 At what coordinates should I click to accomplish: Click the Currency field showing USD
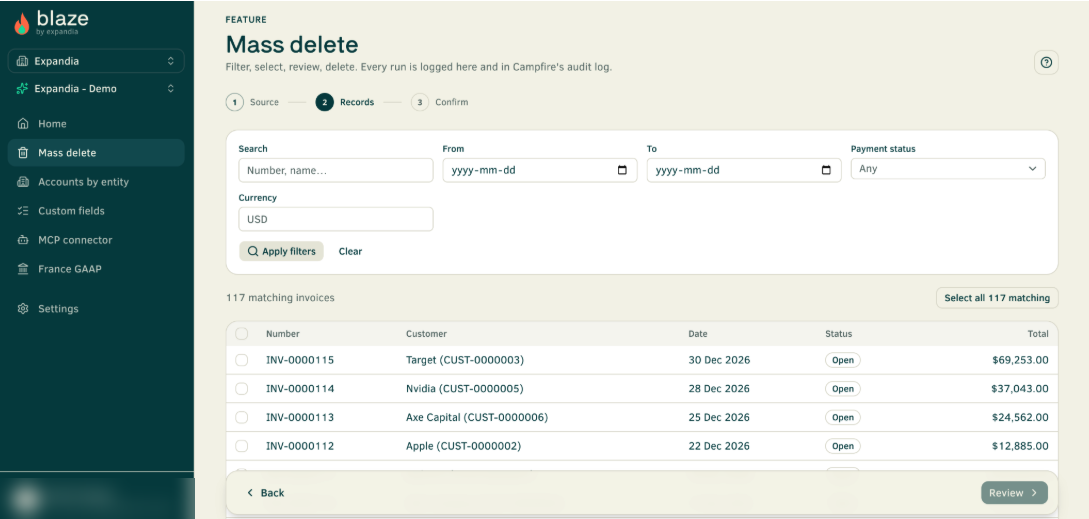[335, 219]
